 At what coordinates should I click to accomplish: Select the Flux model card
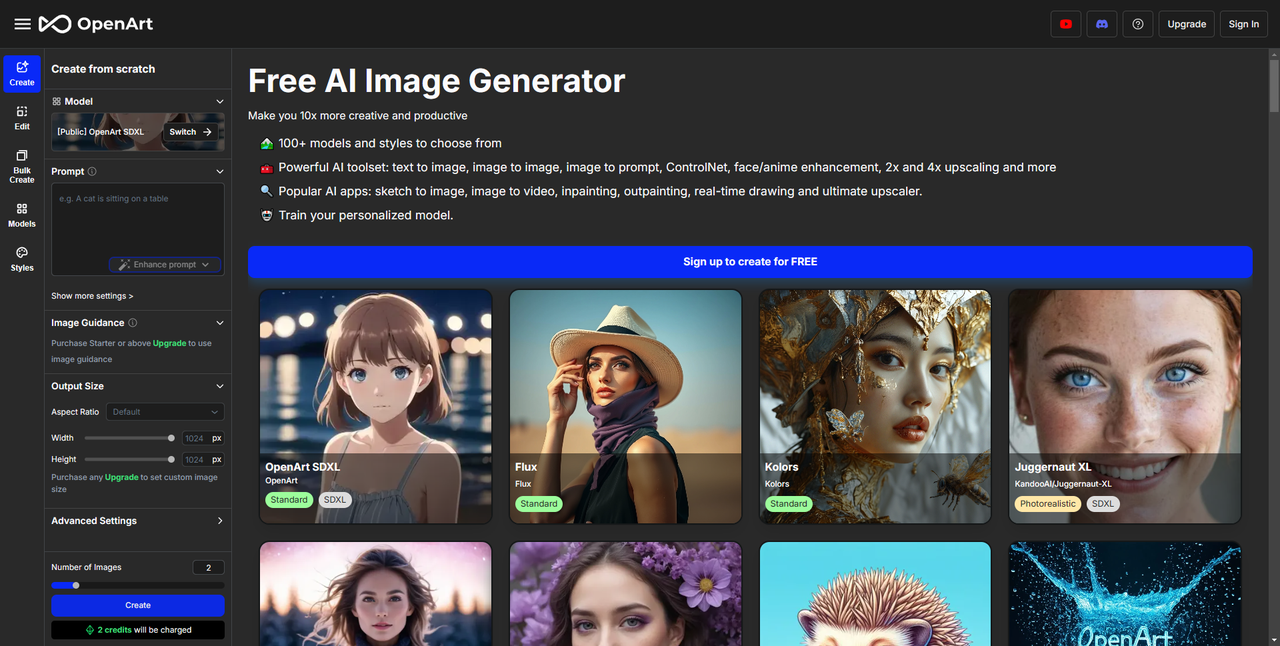[x=626, y=407]
